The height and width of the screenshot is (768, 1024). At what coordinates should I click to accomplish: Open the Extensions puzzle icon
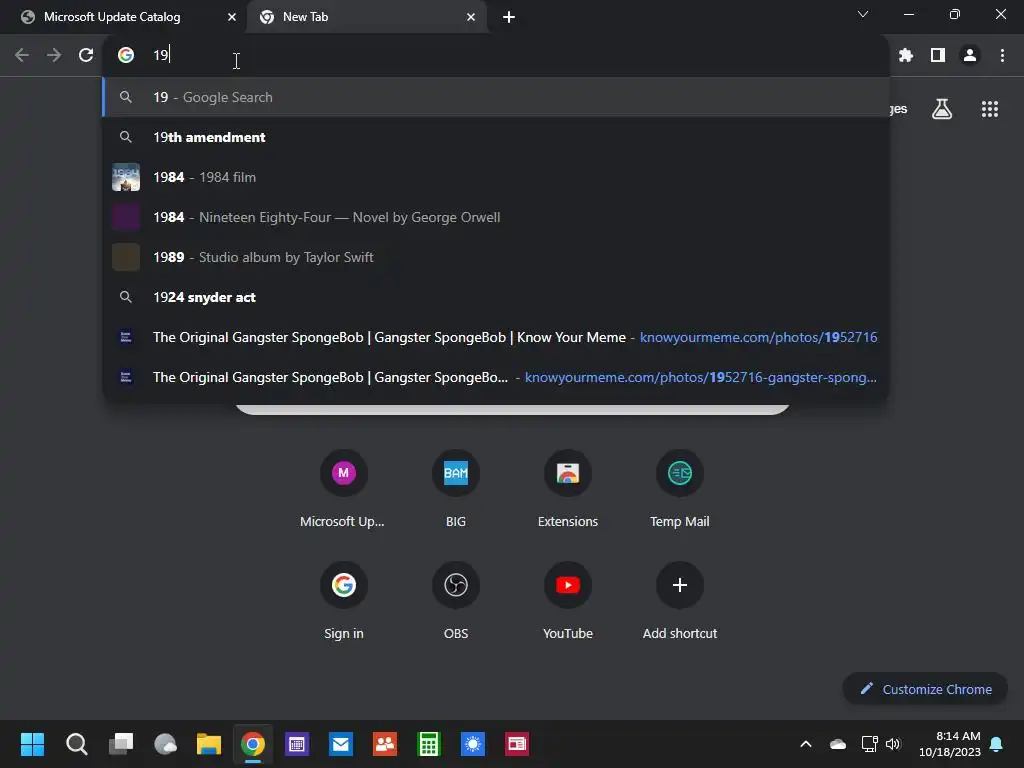pyautogui.click(x=905, y=56)
